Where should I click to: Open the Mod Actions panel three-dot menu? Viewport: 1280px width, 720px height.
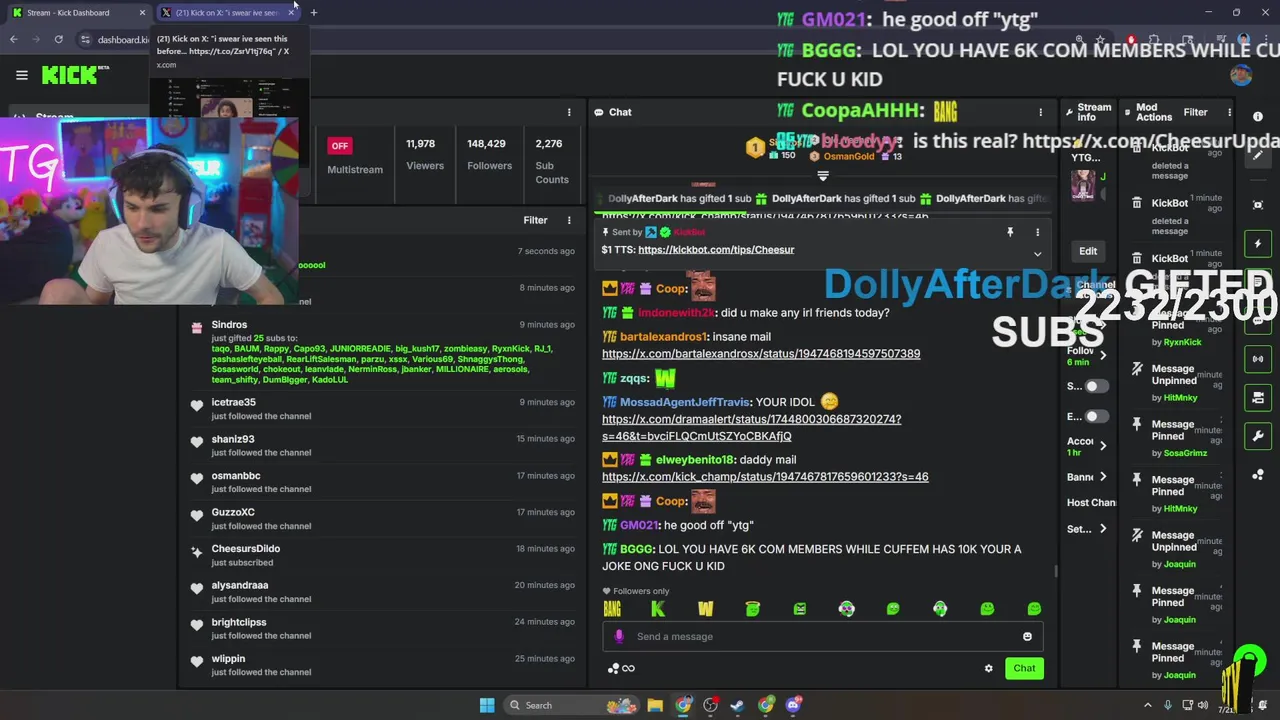[x=1231, y=112]
